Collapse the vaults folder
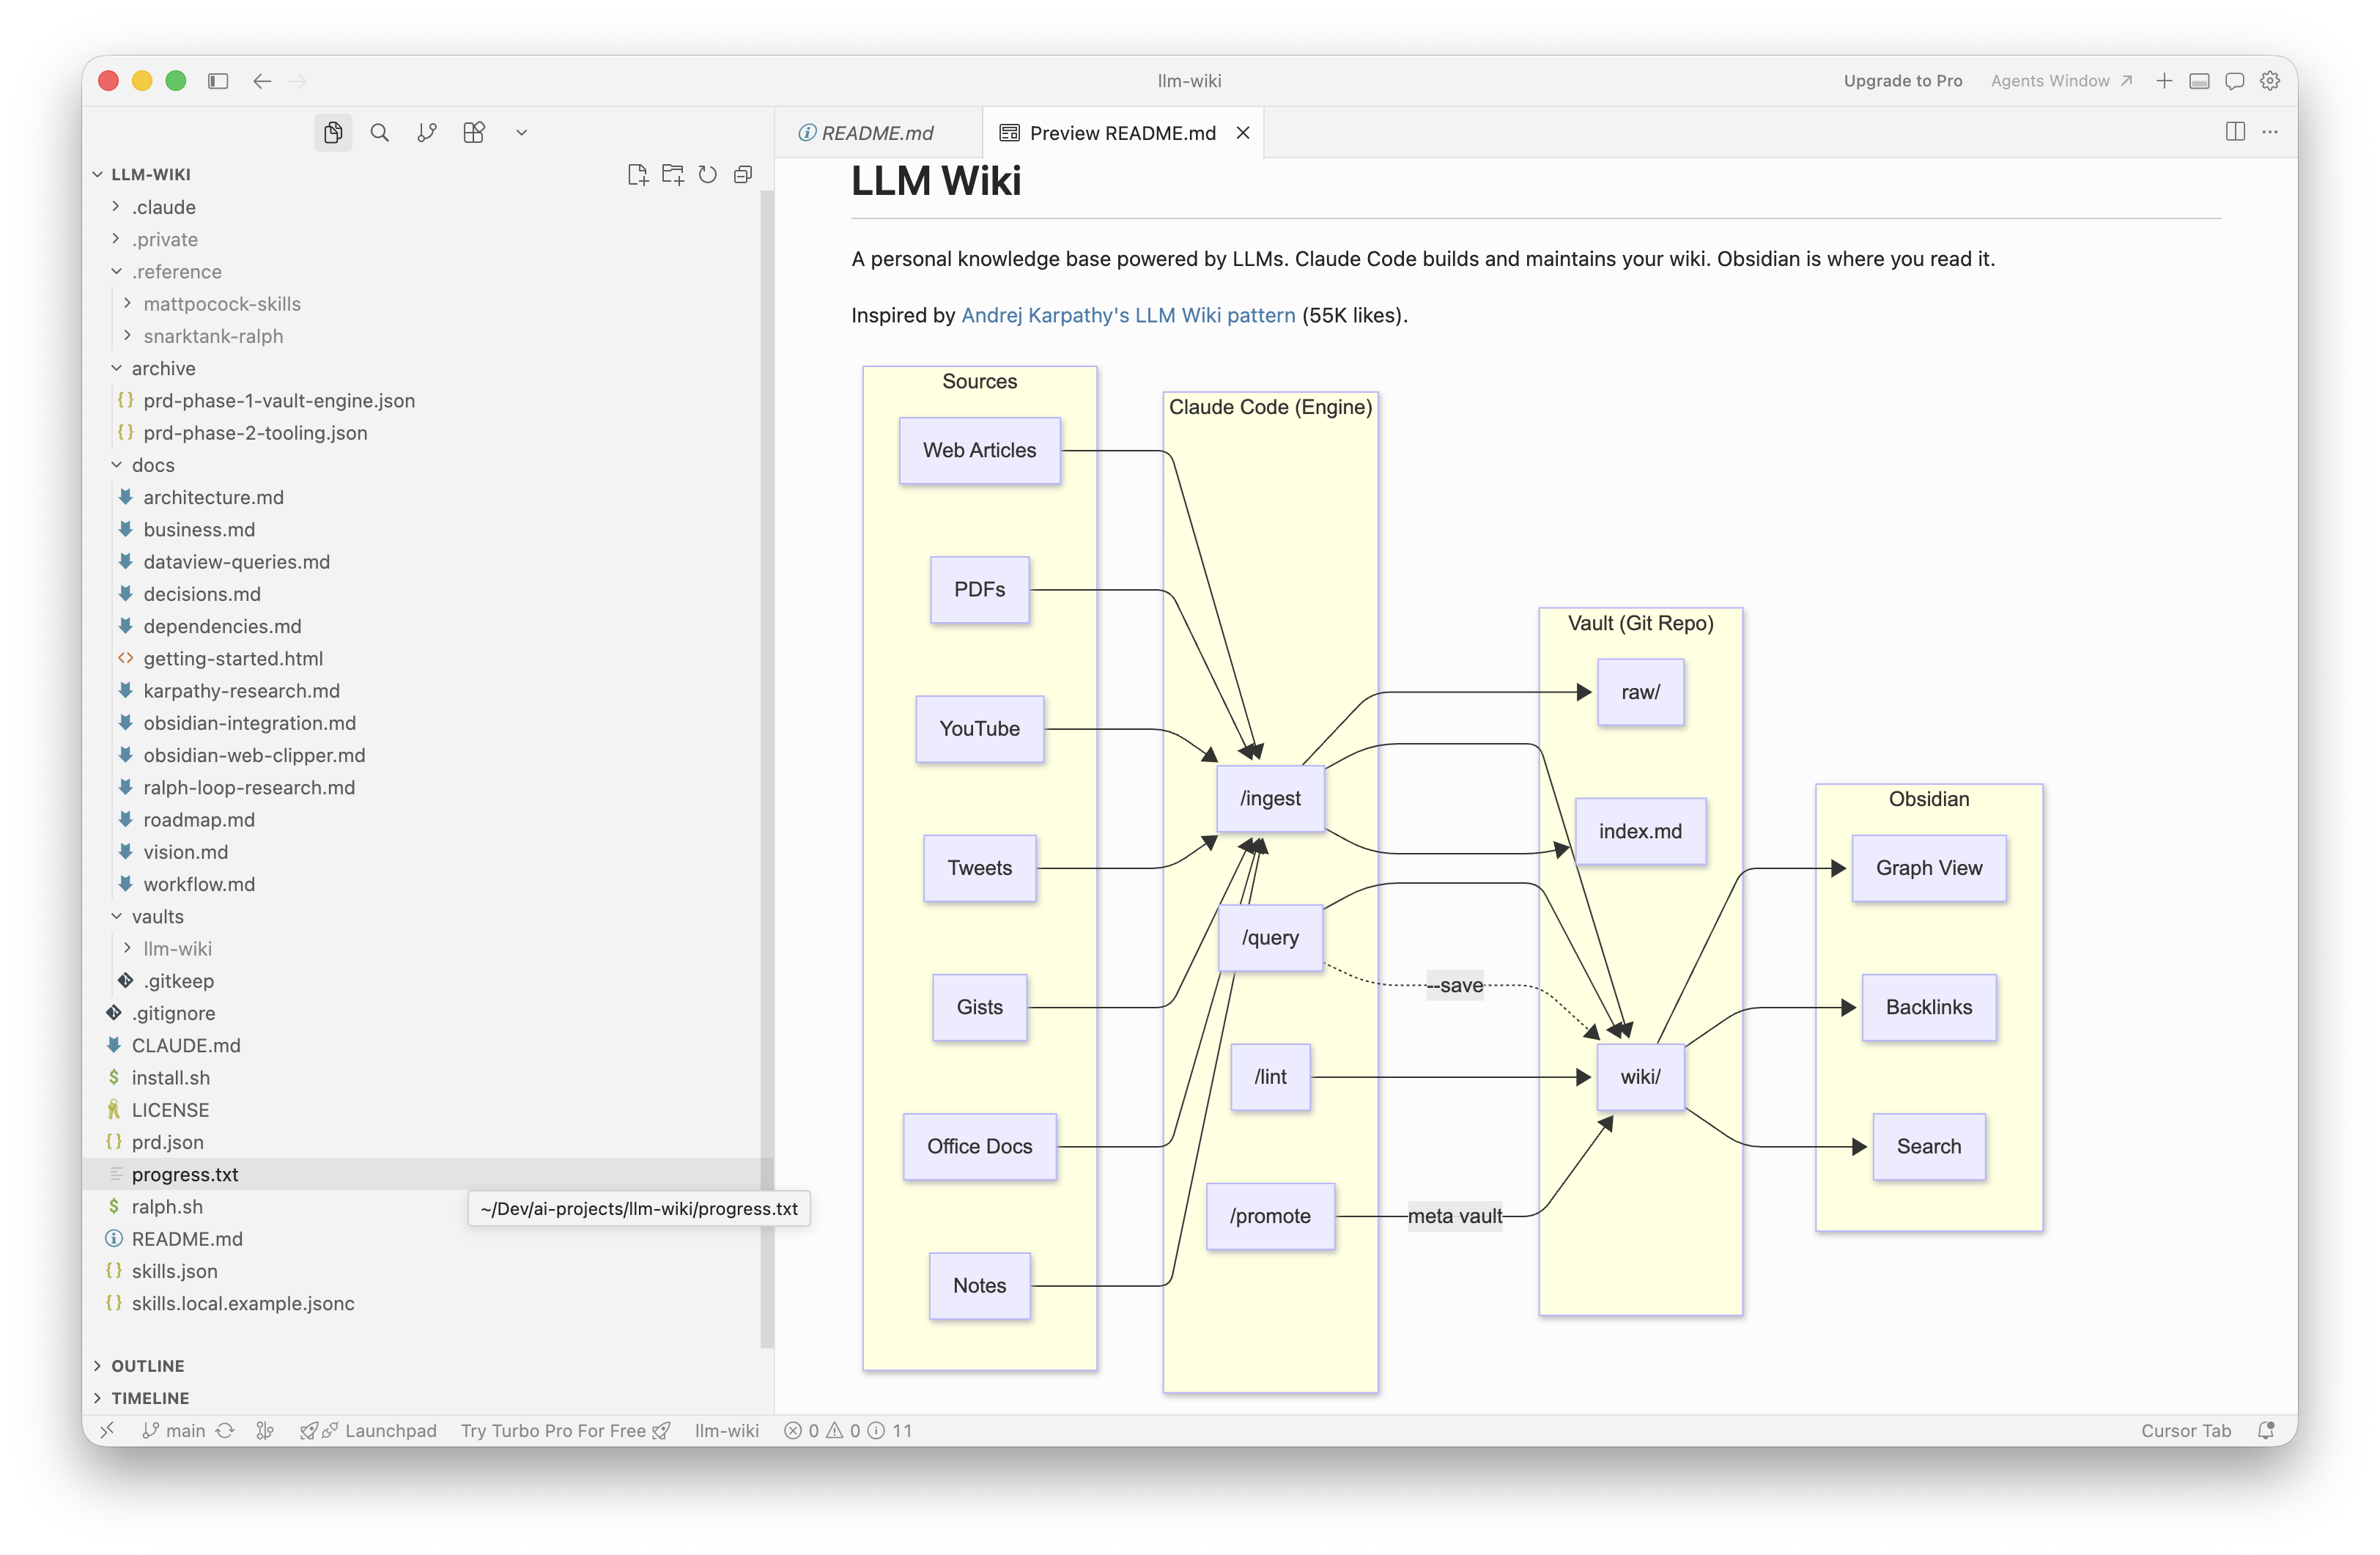Screen dimensions: 2380x1555 pyautogui.click(x=116, y=916)
